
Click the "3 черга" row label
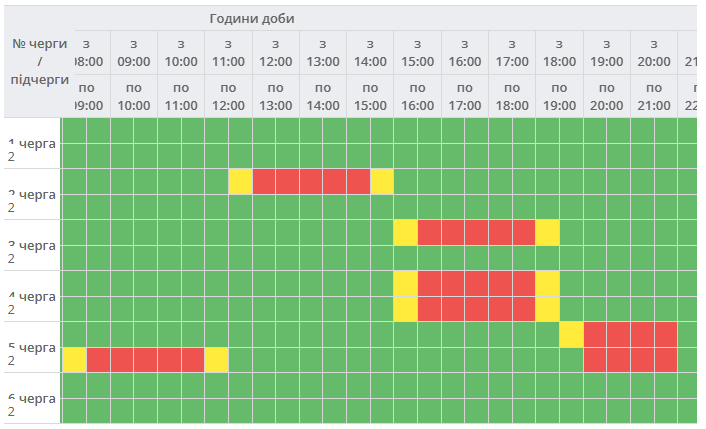[31, 245]
